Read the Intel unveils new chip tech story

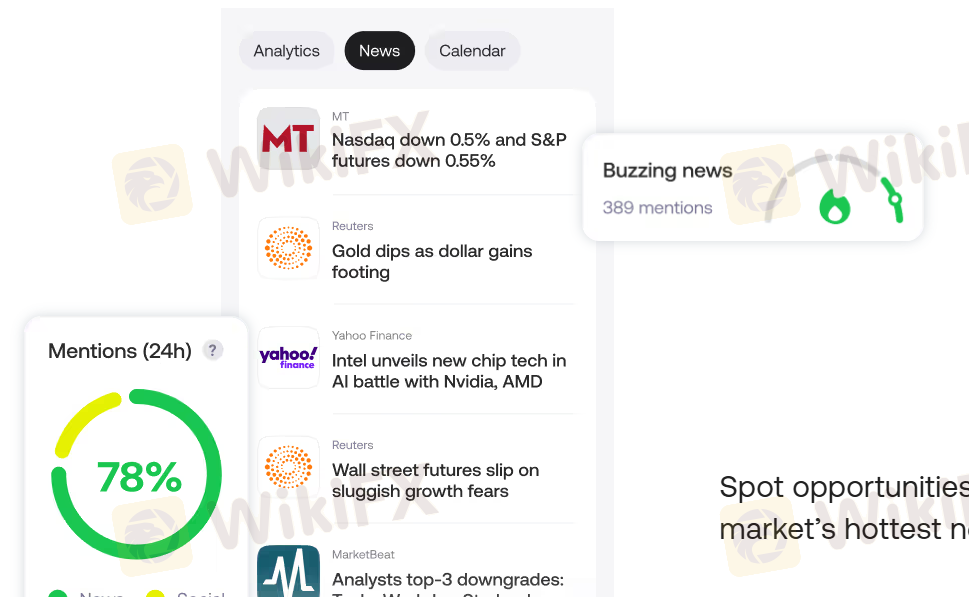[x=449, y=371]
